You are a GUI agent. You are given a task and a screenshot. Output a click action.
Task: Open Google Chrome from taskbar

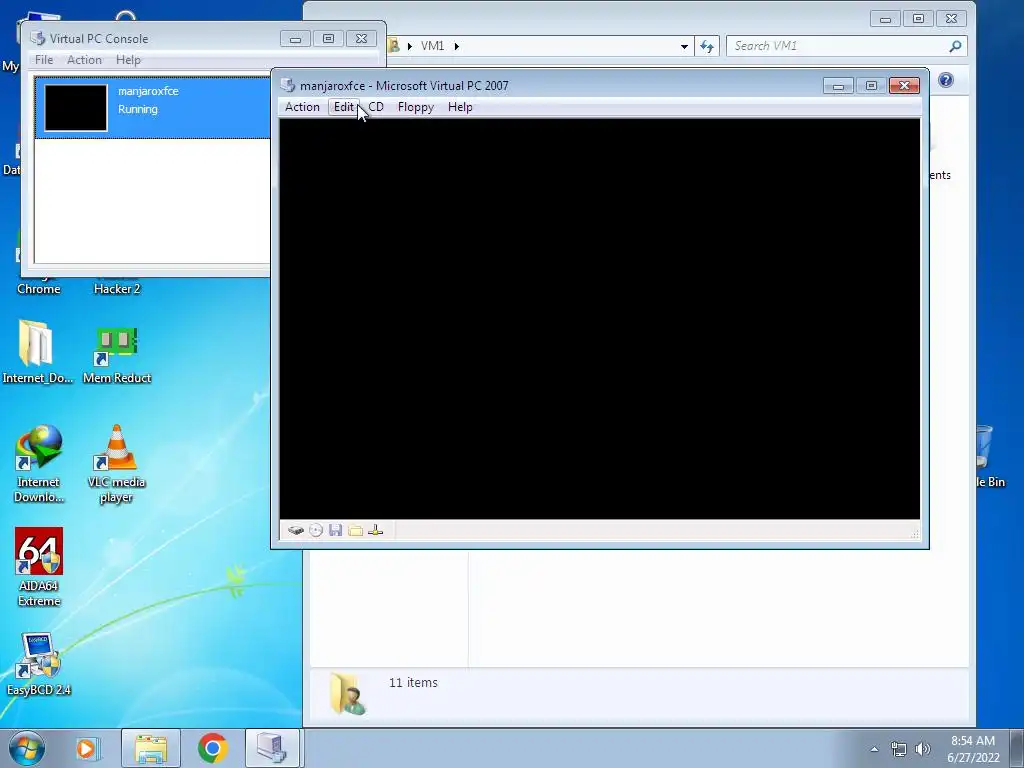pyautogui.click(x=212, y=748)
